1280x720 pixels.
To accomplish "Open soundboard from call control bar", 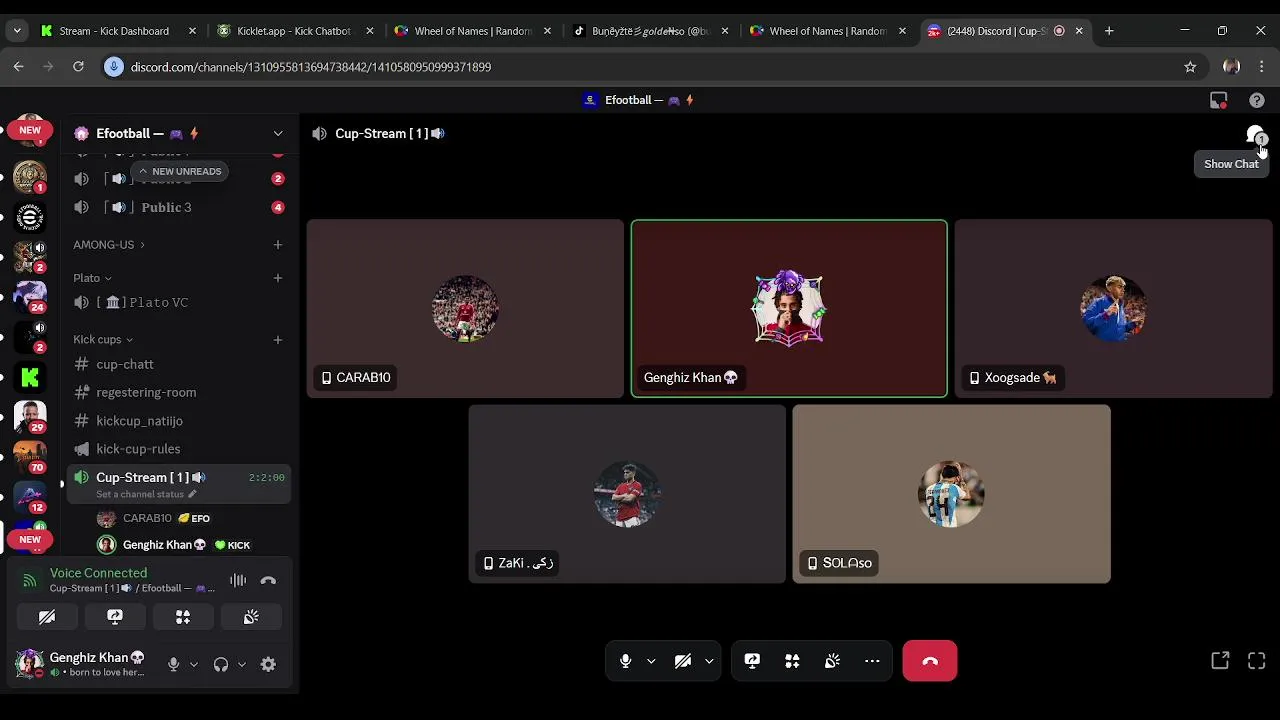I will click(x=832, y=661).
